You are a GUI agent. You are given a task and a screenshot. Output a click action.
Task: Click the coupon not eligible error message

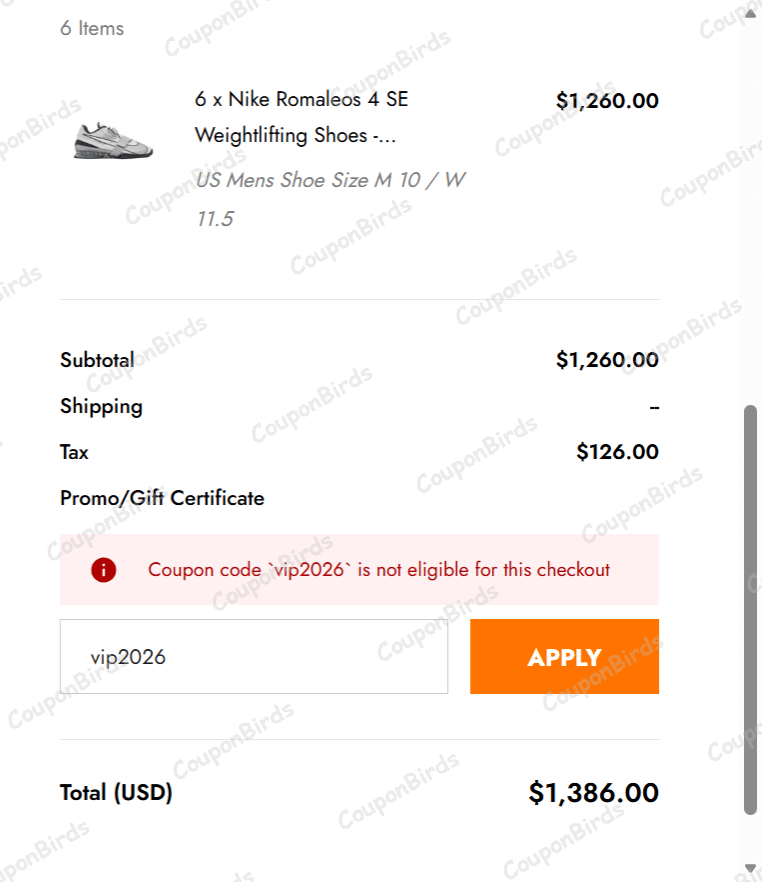click(378, 570)
